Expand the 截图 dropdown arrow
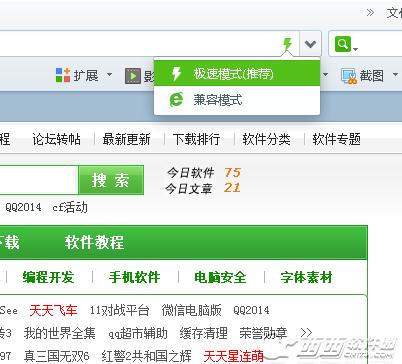Viewport: 402px width, 364px height. click(395, 75)
